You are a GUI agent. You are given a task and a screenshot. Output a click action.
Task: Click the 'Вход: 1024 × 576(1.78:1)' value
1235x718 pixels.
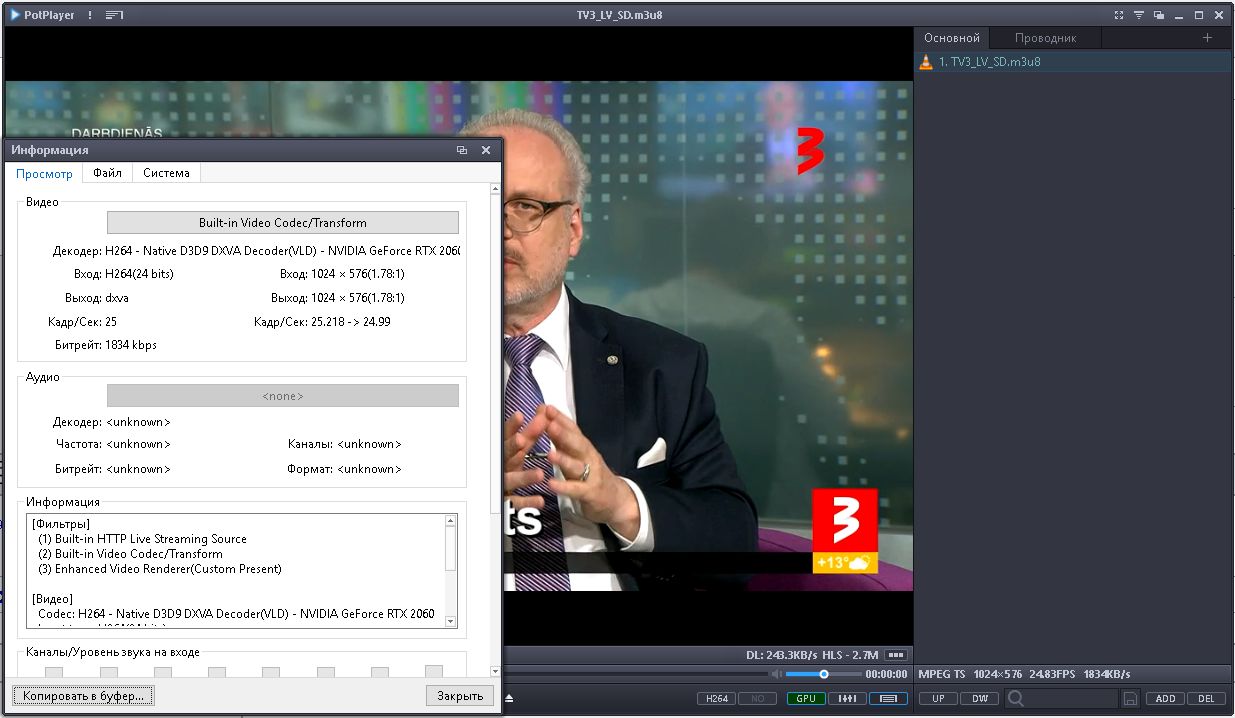pyautogui.click(x=342, y=274)
